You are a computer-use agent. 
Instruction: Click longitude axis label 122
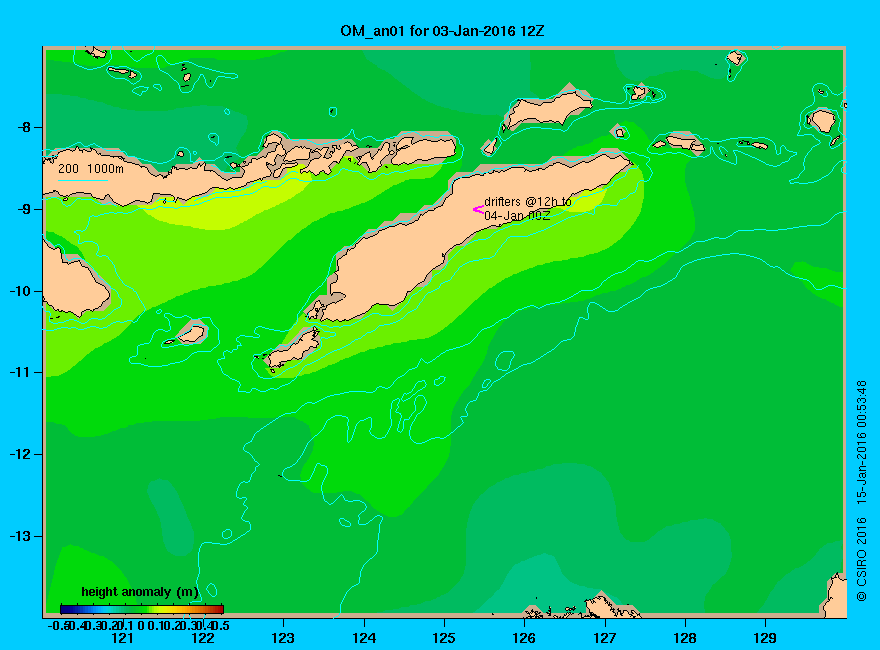click(203, 638)
